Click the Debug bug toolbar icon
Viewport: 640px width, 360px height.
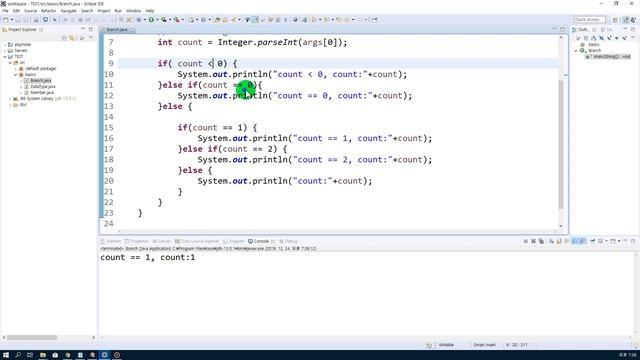click(139, 20)
